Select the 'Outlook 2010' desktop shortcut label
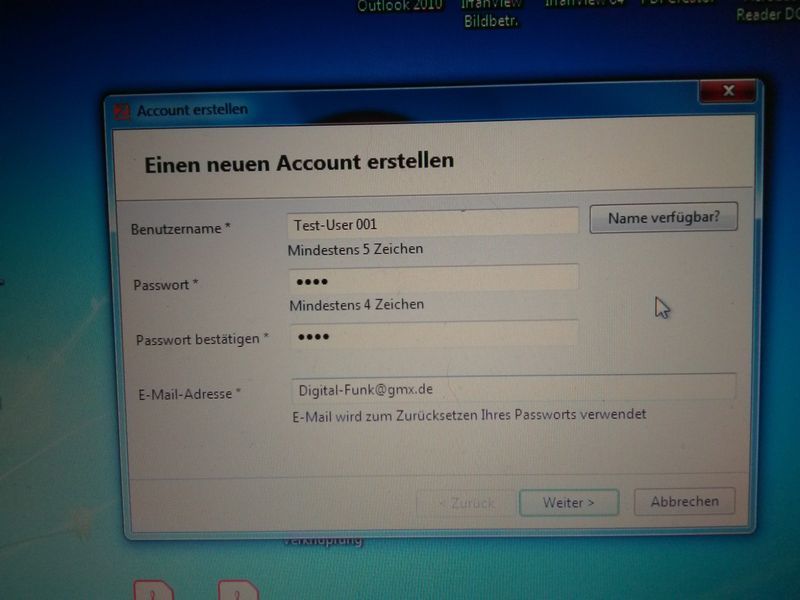The height and width of the screenshot is (600, 800). [399, 6]
